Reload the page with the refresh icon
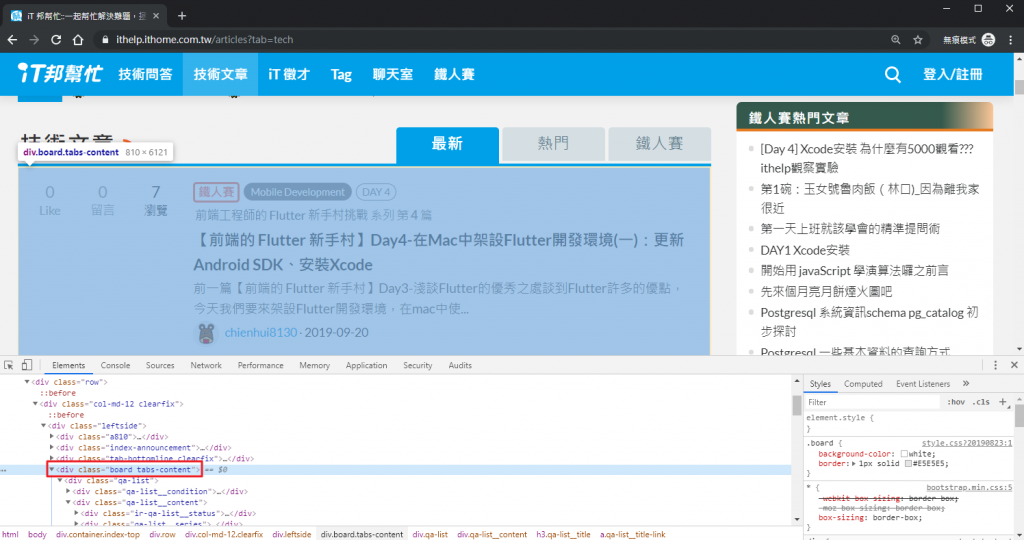Screen dimensions: 1024x540 click(x=56, y=40)
